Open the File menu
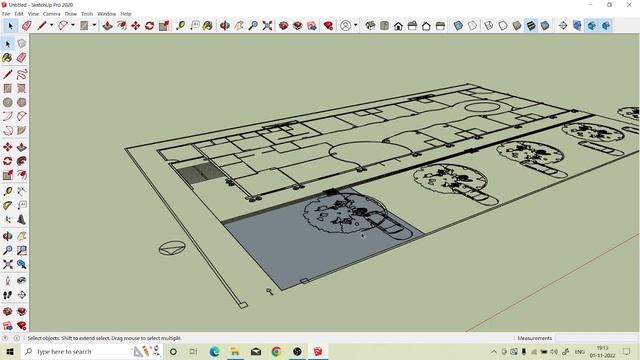640x360 pixels. point(6,14)
